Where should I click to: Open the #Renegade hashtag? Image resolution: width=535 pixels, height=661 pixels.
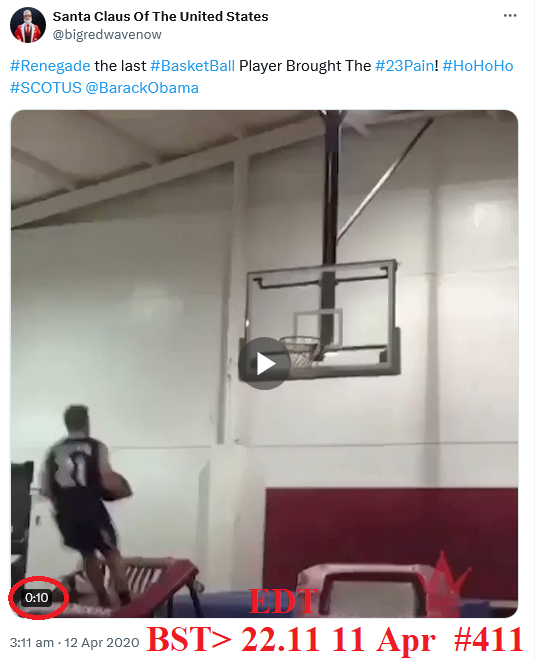(50, 66)
